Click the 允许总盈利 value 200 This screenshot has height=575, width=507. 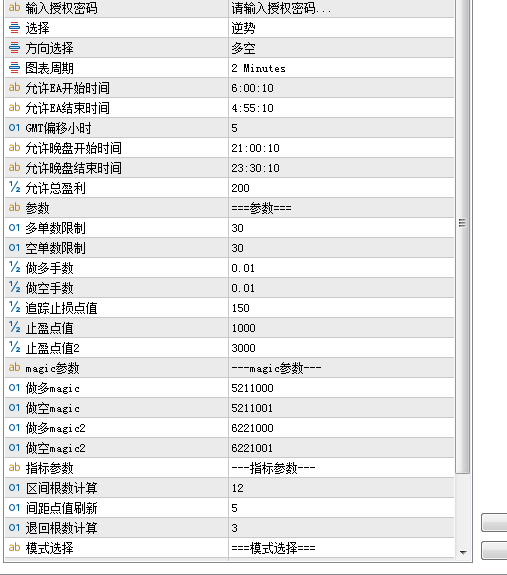click(341, 188)
